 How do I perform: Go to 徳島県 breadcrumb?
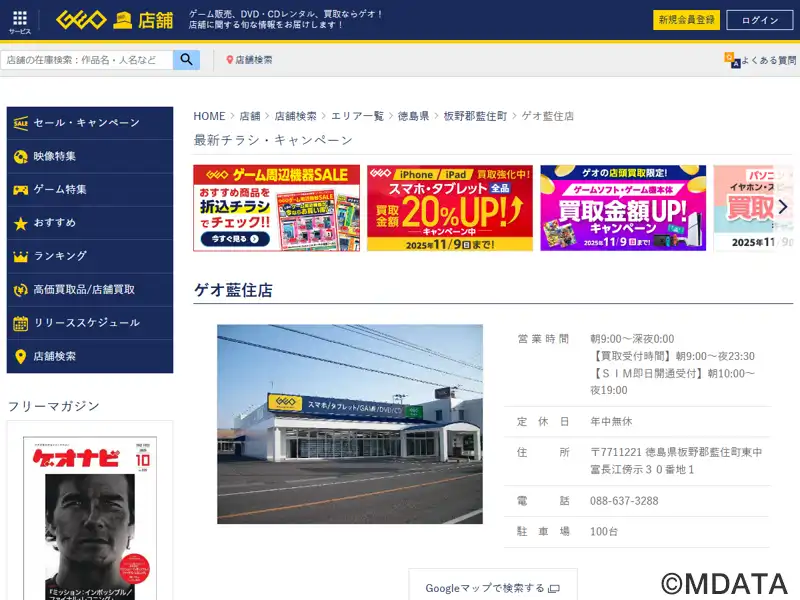click(413, 116)
